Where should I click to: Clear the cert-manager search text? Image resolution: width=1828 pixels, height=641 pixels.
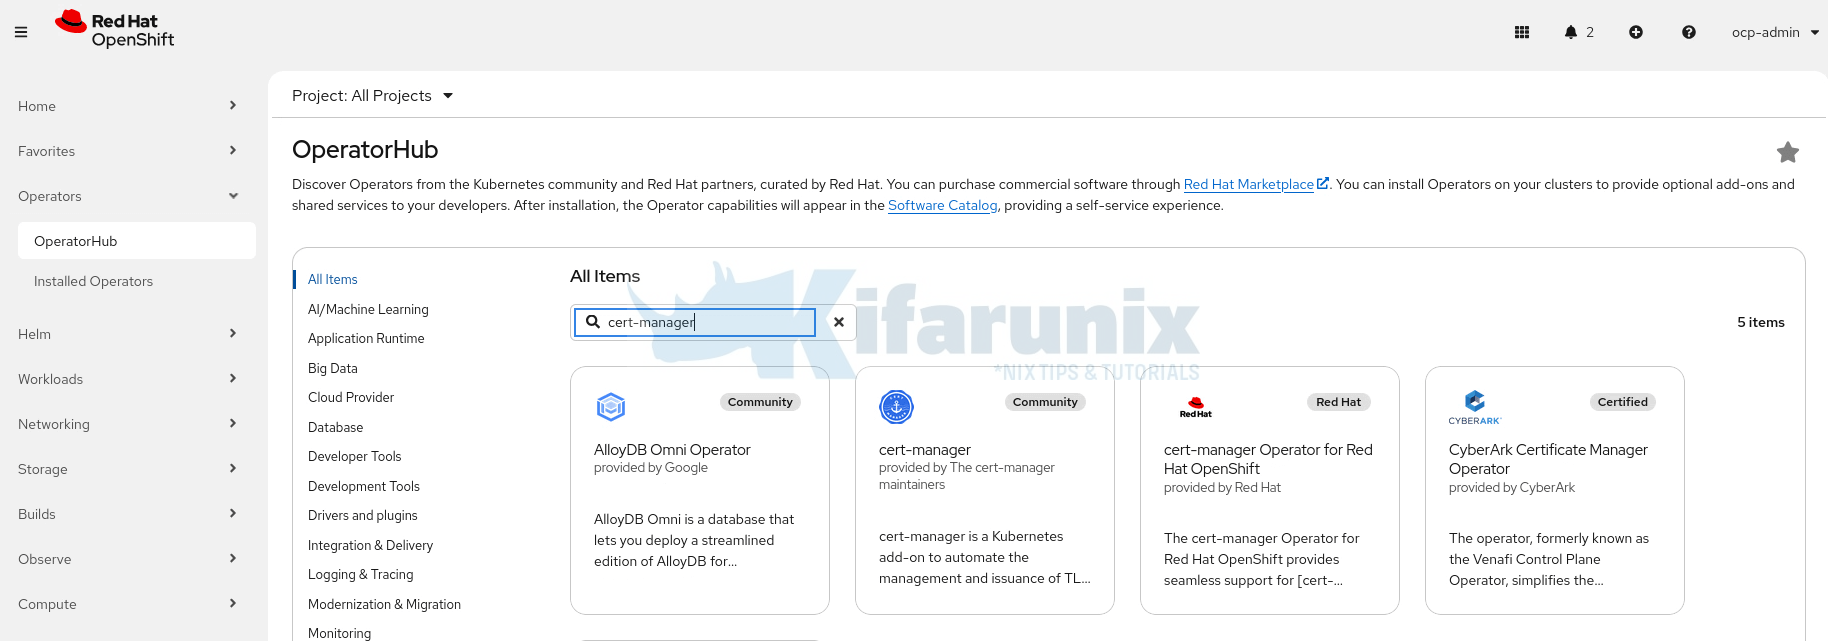pos(839,322)
